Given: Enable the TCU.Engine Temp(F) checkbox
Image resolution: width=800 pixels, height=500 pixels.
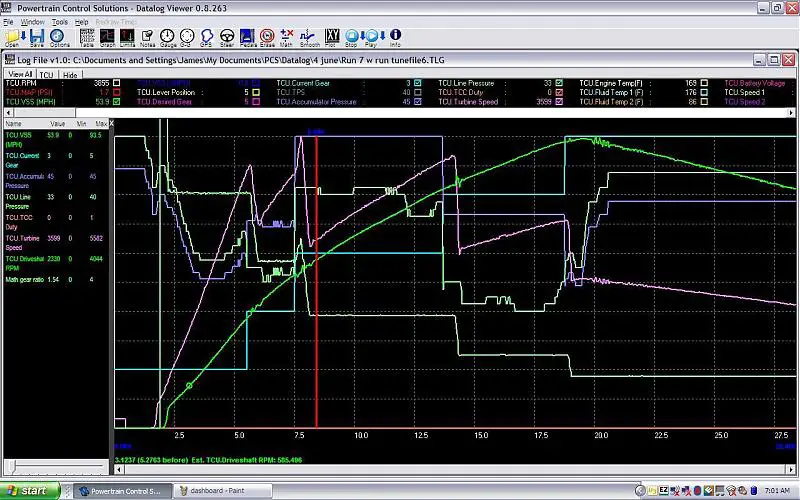Looking at the screenshot, I should [x=705, y=83].
